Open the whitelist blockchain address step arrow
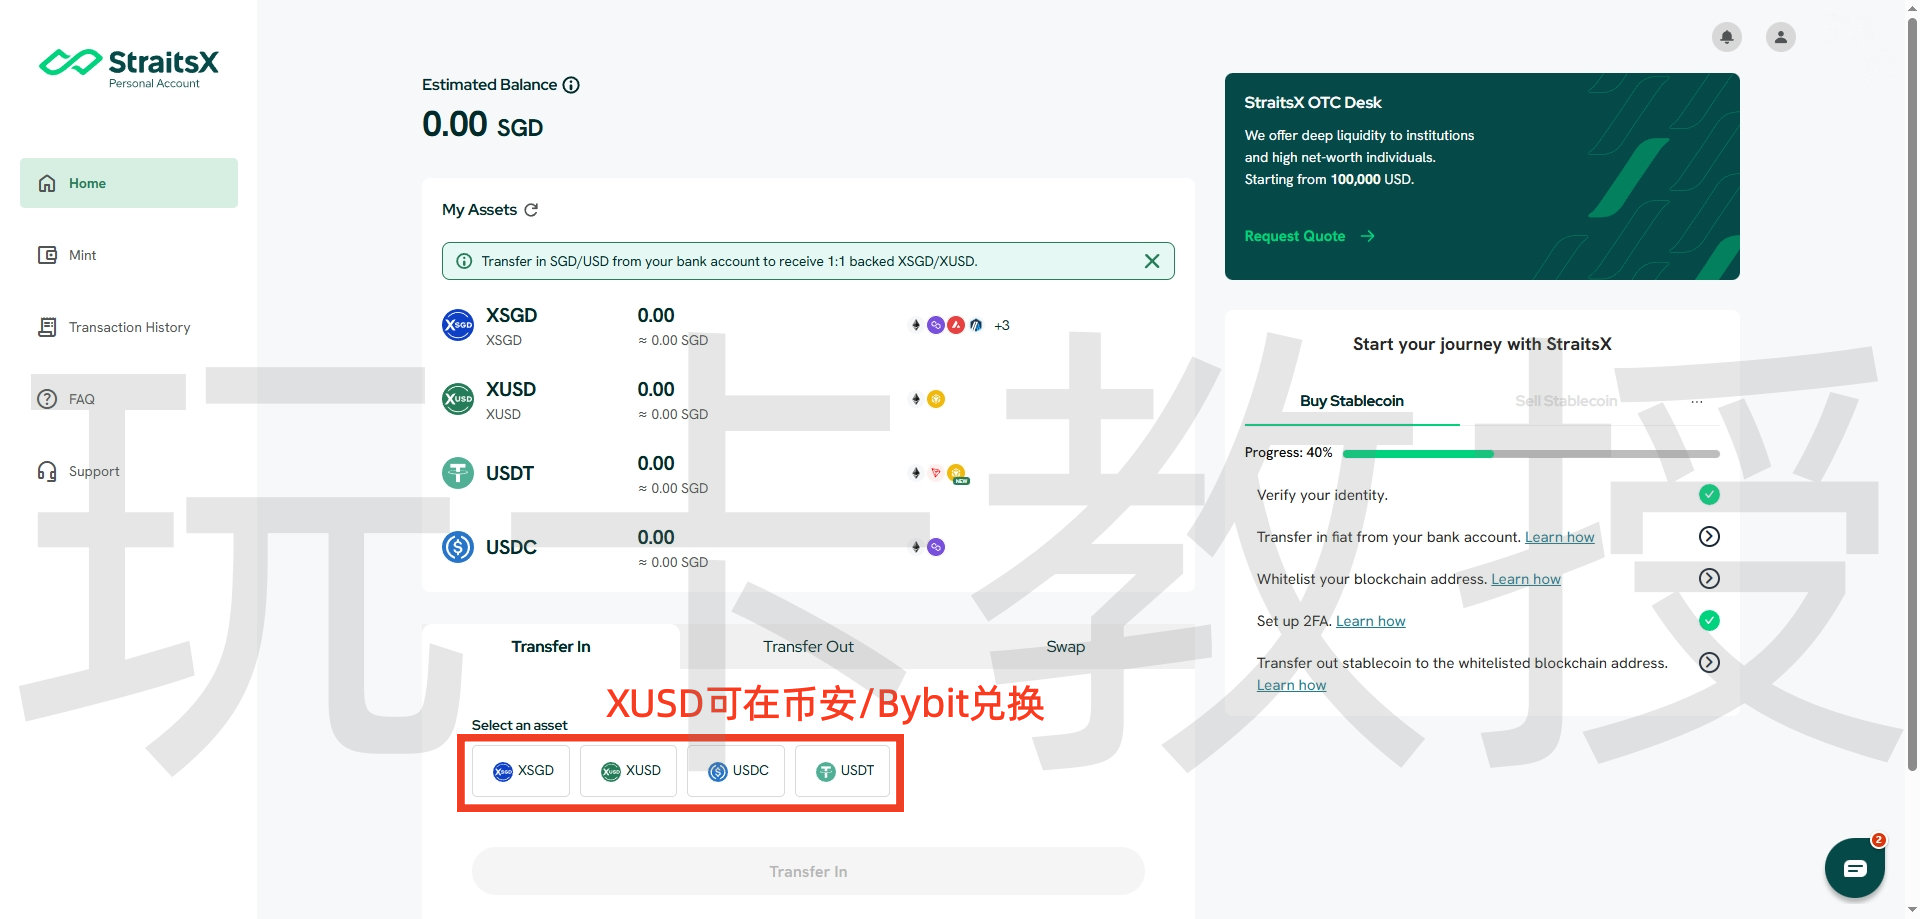Screen dimensions: 1920x919 (1709, 579)
